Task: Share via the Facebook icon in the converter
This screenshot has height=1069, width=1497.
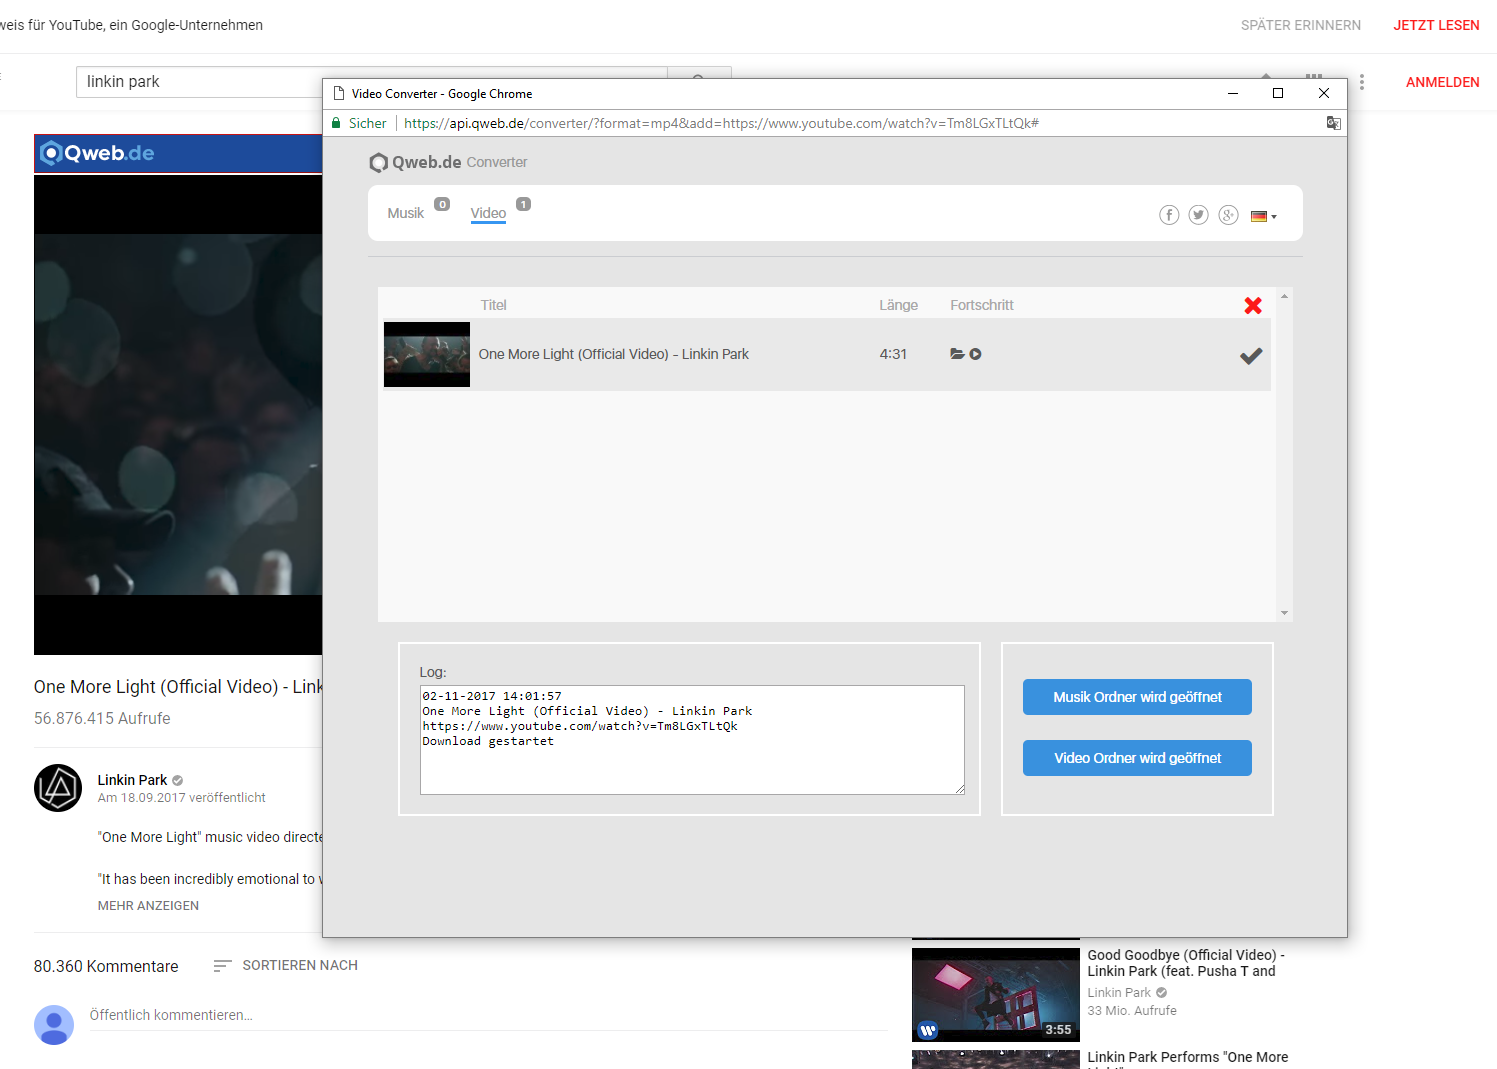Action: (x=1169, y=215)
